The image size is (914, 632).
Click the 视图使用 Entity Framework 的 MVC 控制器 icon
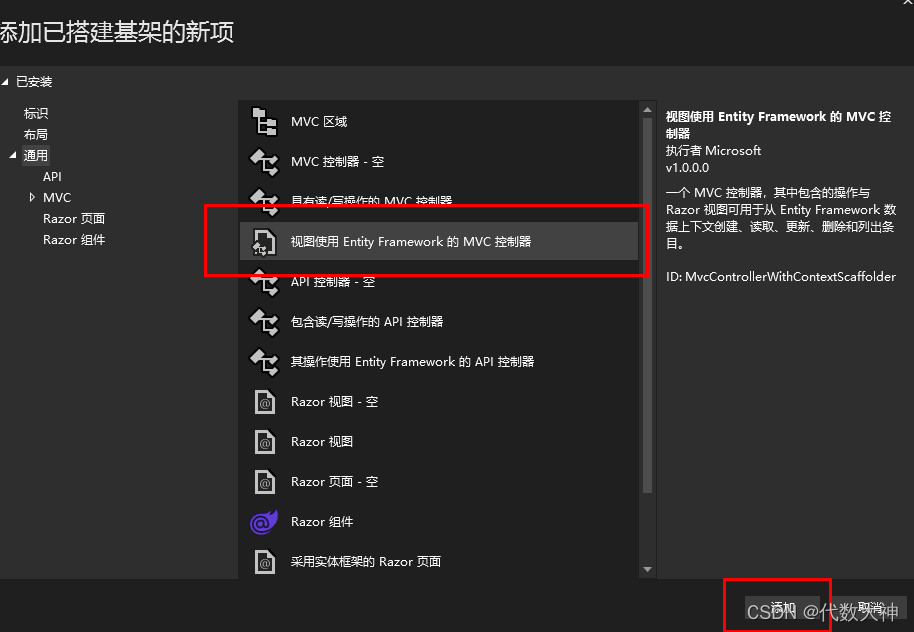pos(265,241)
